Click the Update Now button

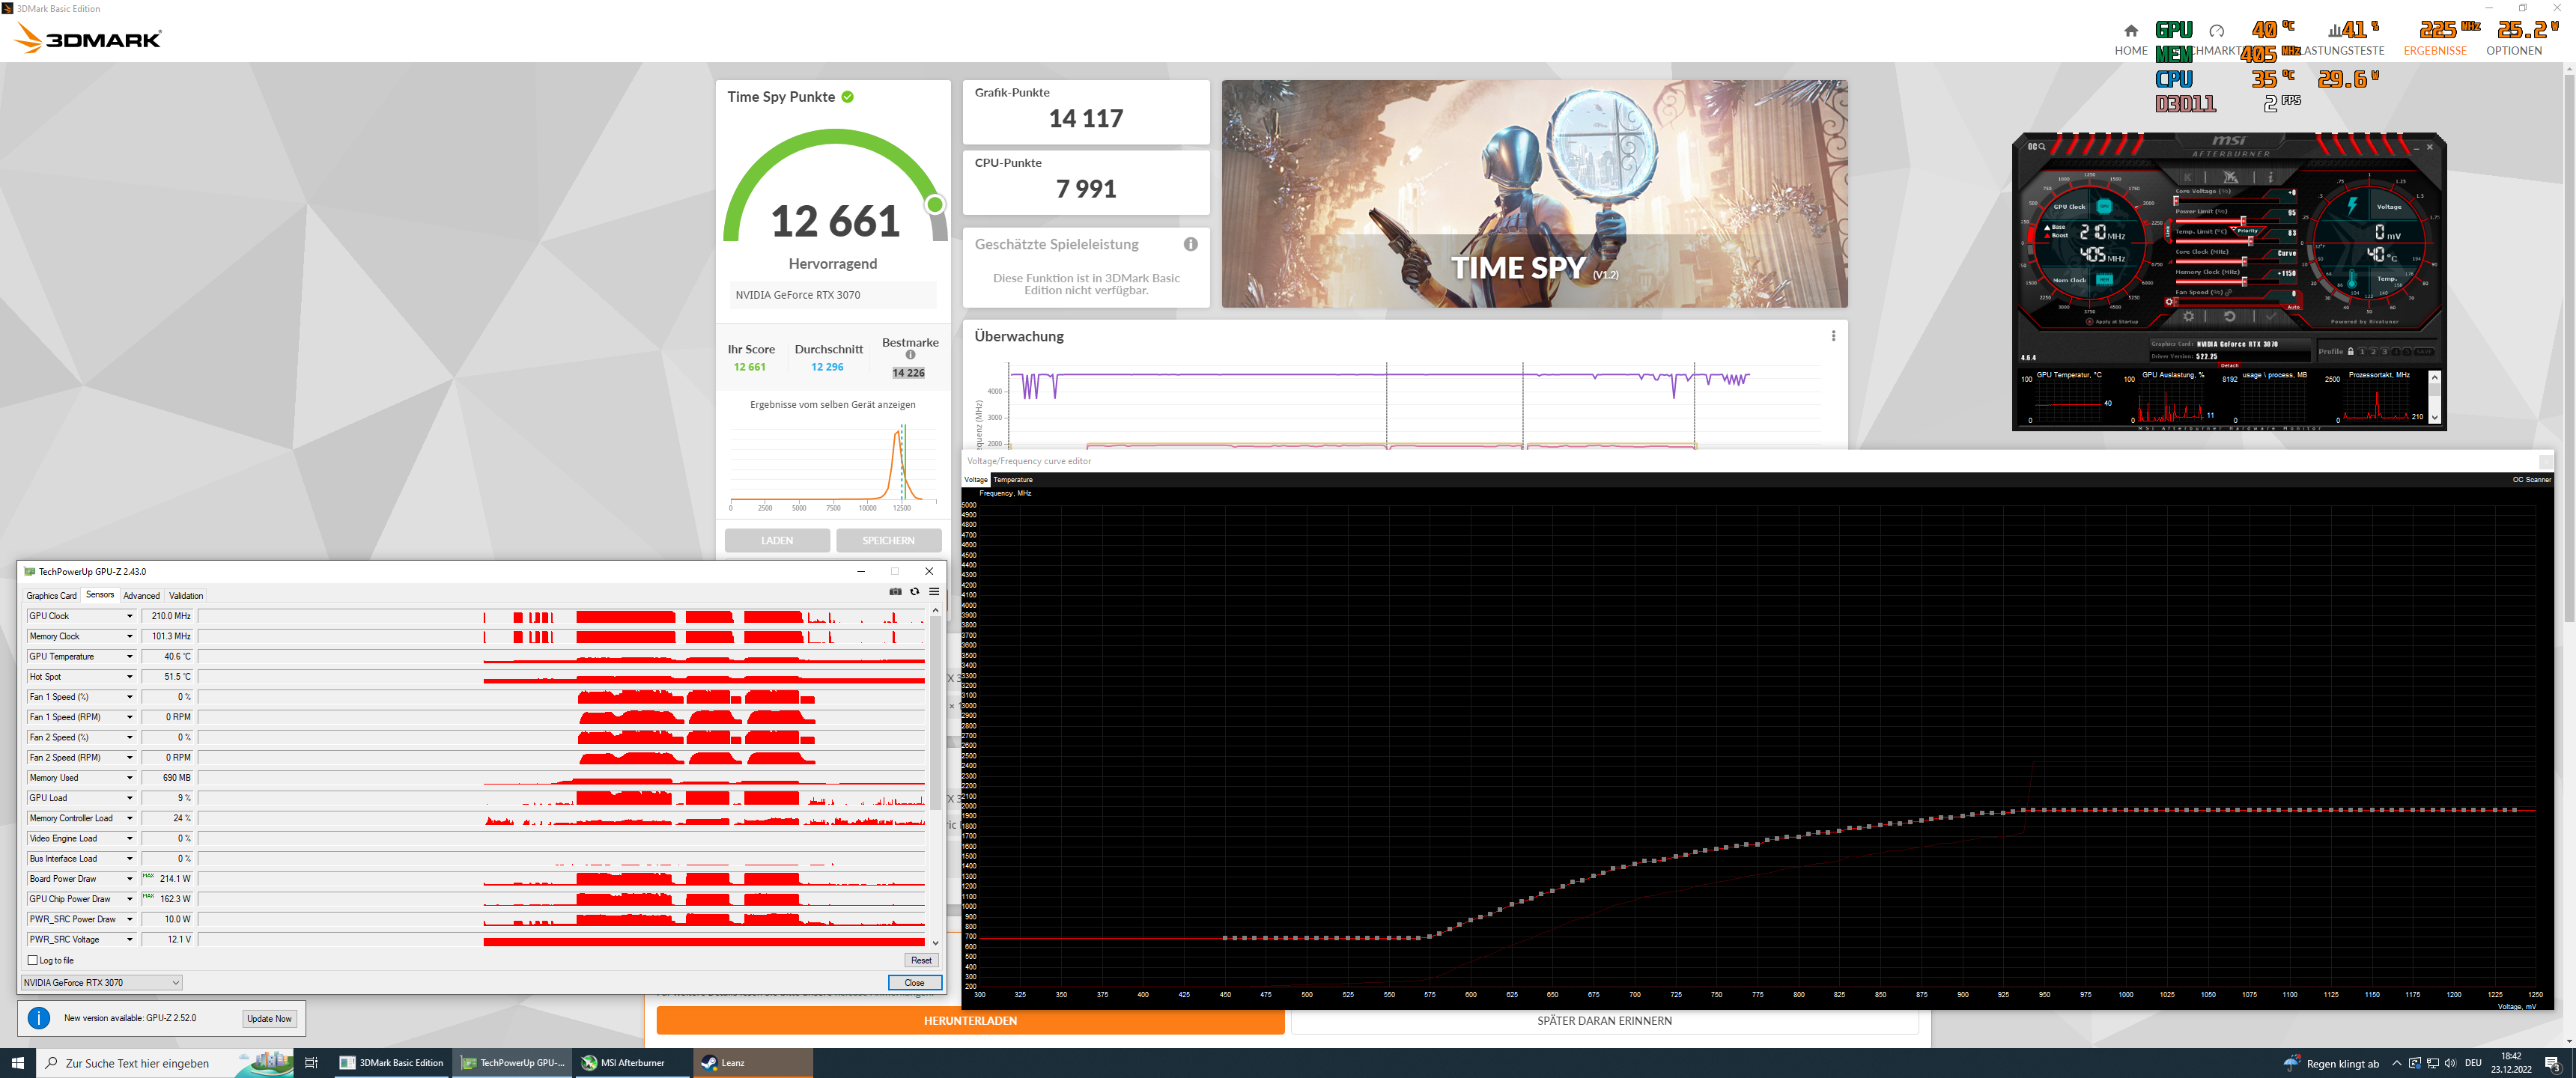click(x=269, y=1018)
